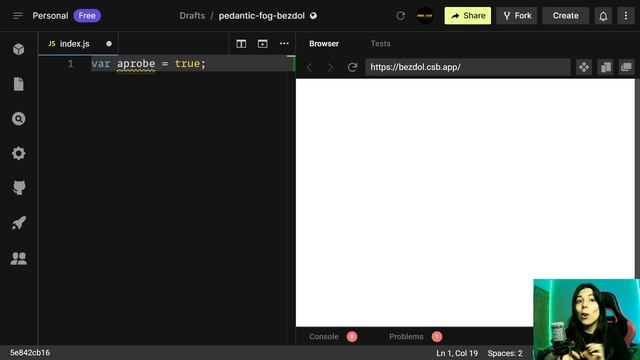Click the Problems count badge
Screen dimensions: 640x360
coord(437,337)
